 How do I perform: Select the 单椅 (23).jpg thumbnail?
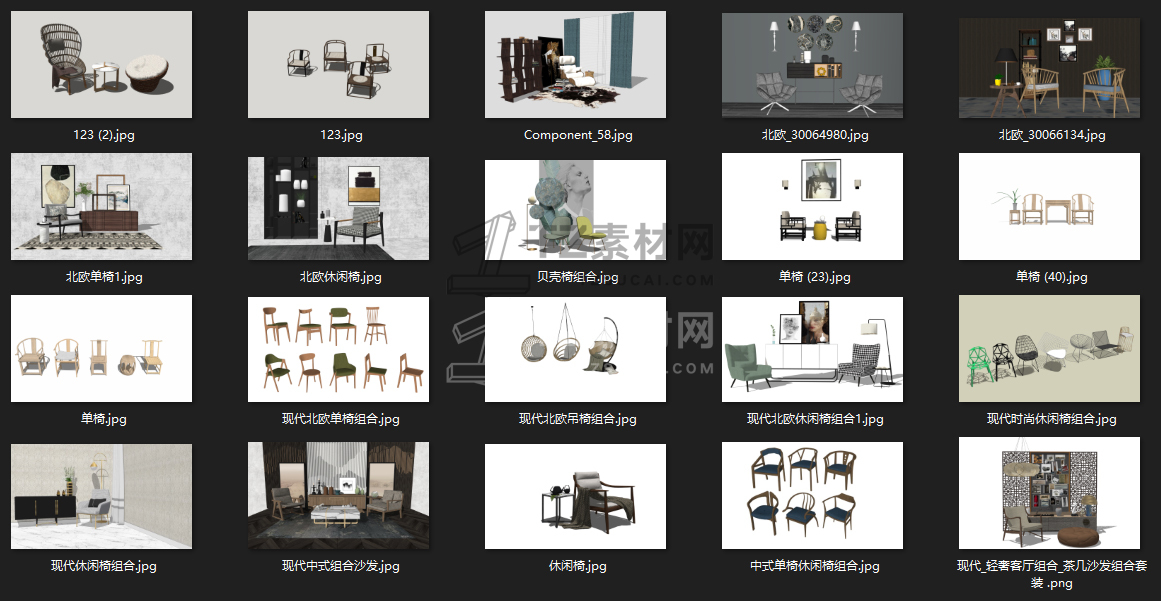812,207
